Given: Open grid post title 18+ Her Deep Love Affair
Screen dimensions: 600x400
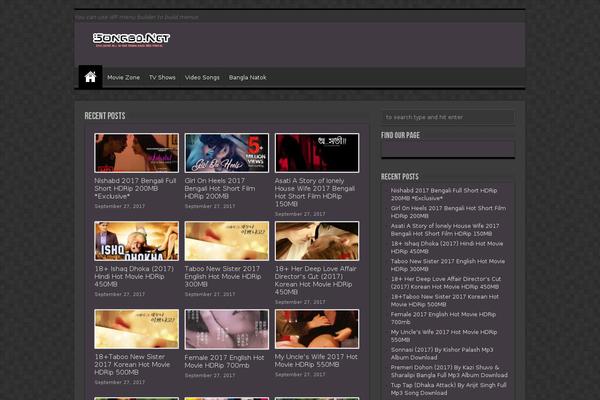Looking at the screenshot, I should 316,280.
